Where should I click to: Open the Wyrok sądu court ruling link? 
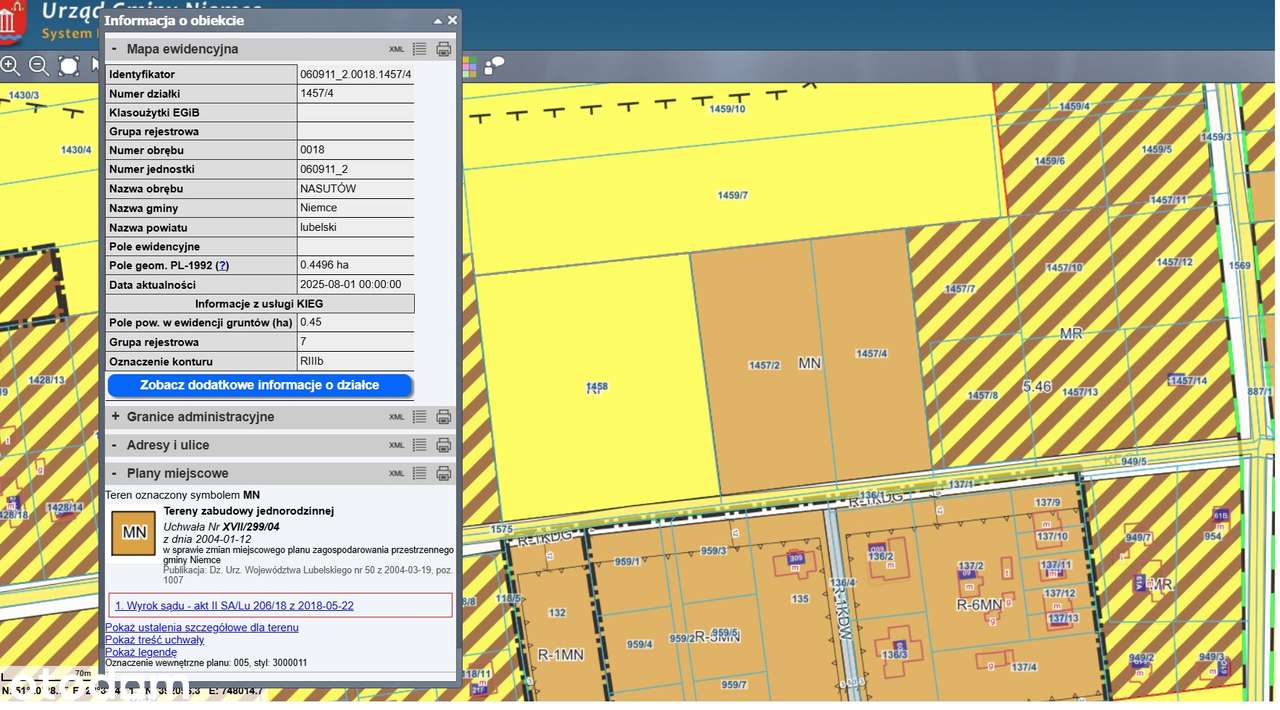(x=234, y=606)
